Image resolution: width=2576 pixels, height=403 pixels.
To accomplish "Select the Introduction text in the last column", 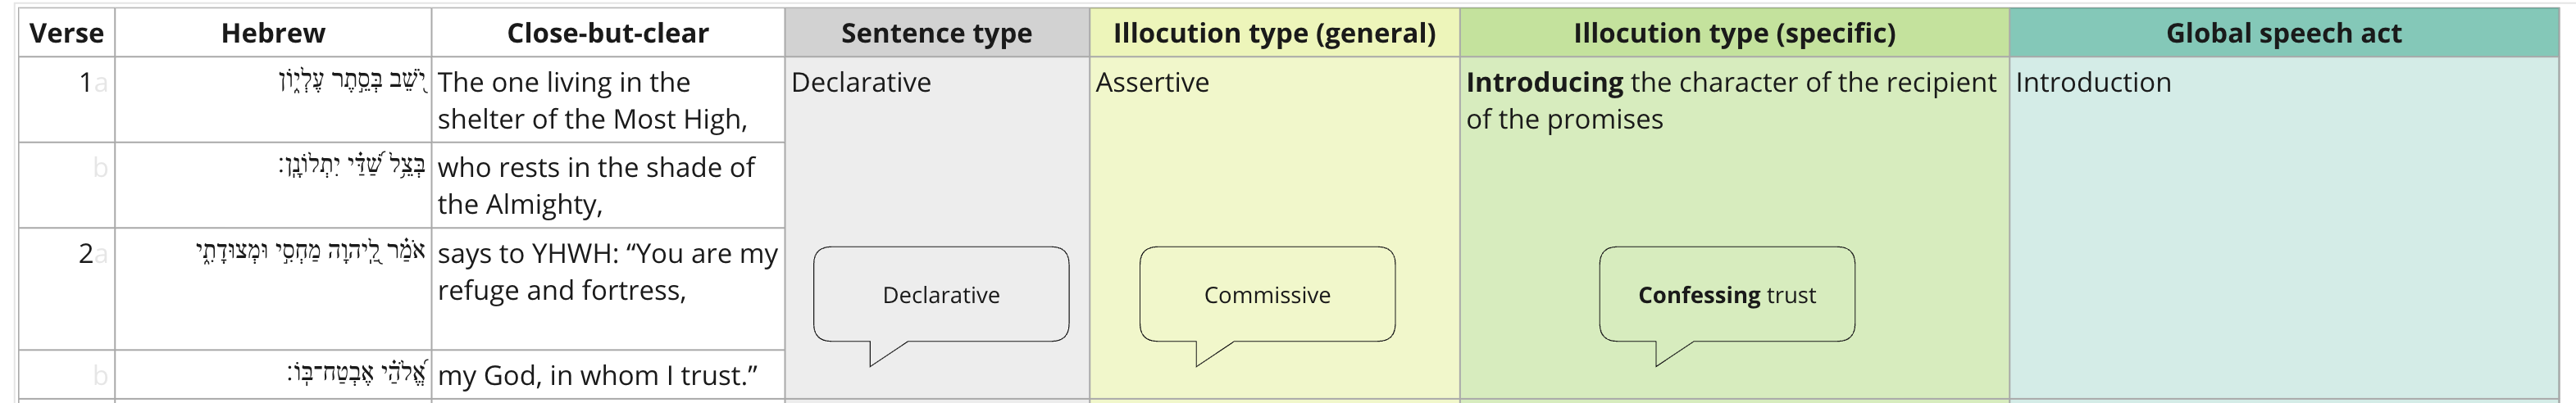I will 2092,82.
